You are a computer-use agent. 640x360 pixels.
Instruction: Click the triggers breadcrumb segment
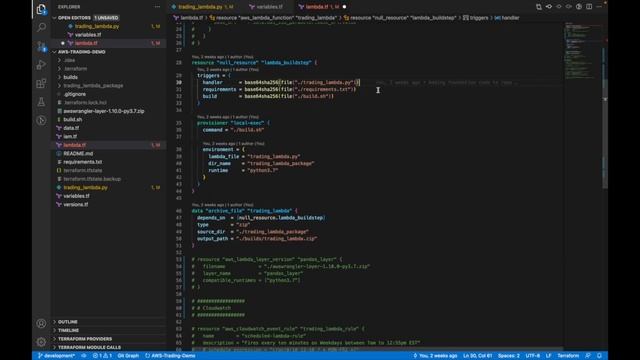click(x=476, y=18)
